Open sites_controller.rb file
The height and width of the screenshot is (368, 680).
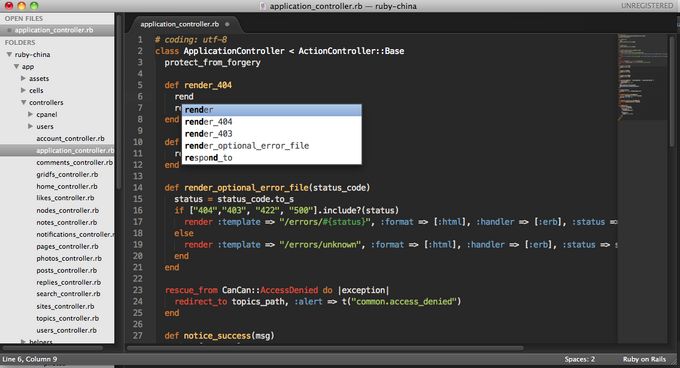tap(65, 306)
